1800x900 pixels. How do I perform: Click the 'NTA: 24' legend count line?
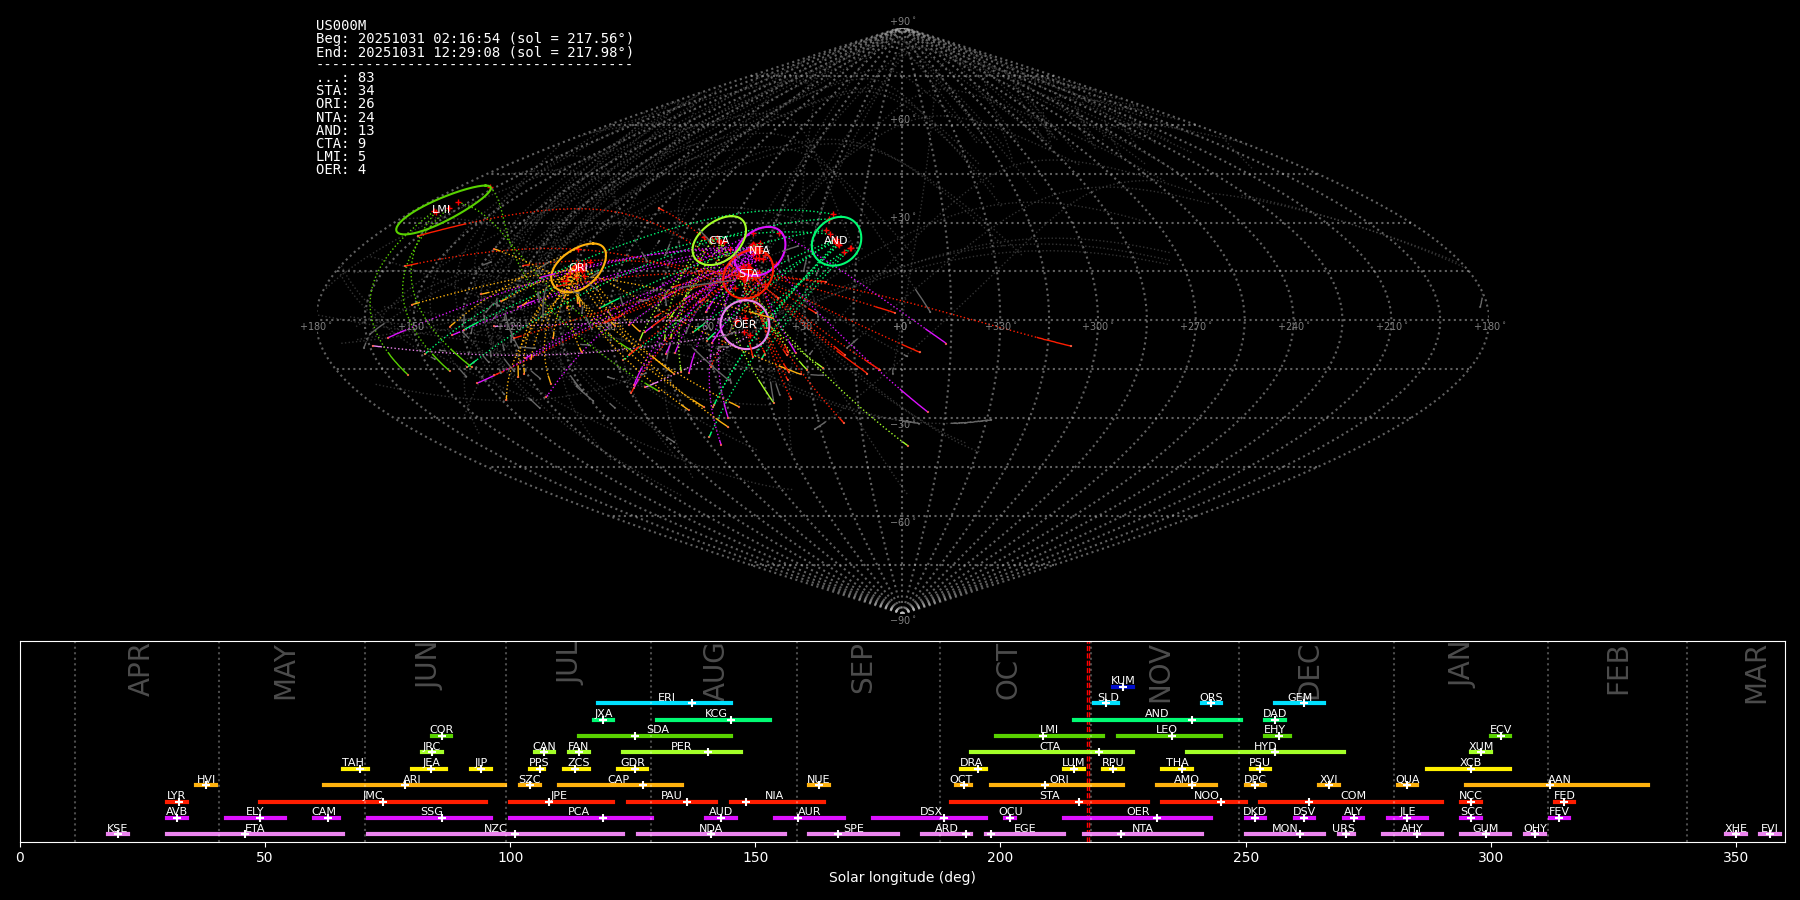[345, 118]
